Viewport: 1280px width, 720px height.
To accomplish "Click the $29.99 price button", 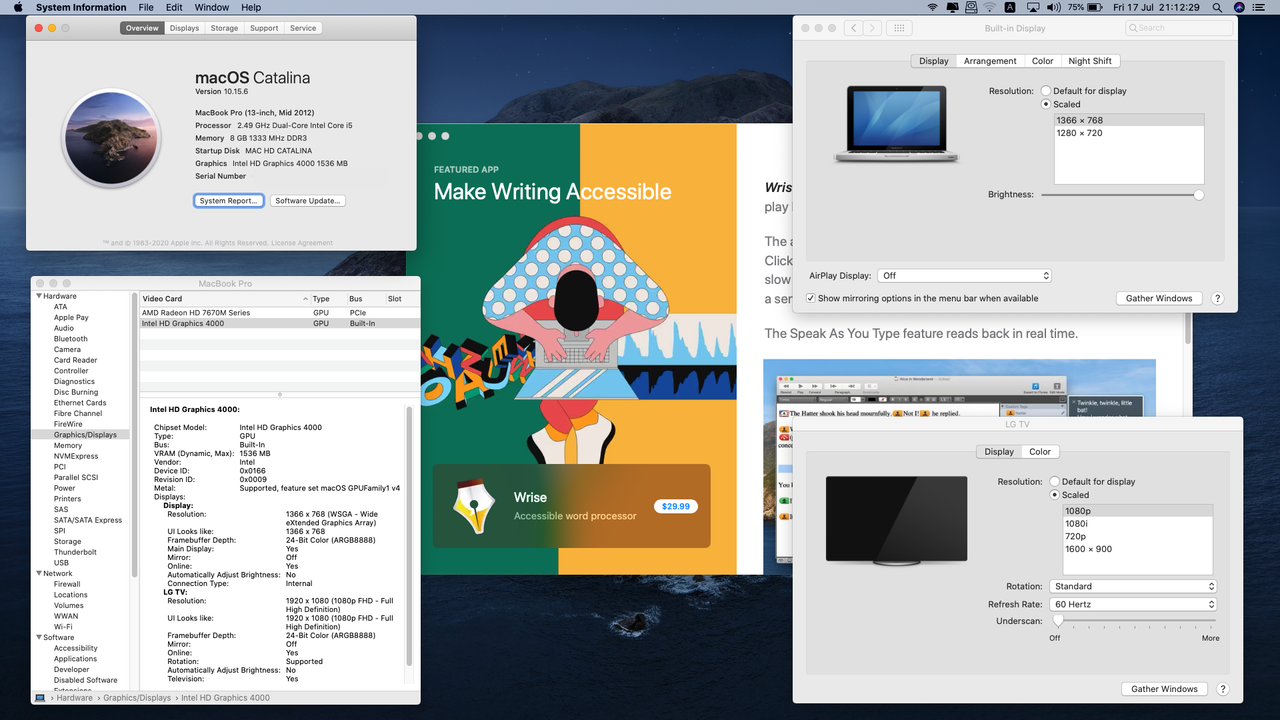I will 676,506.
